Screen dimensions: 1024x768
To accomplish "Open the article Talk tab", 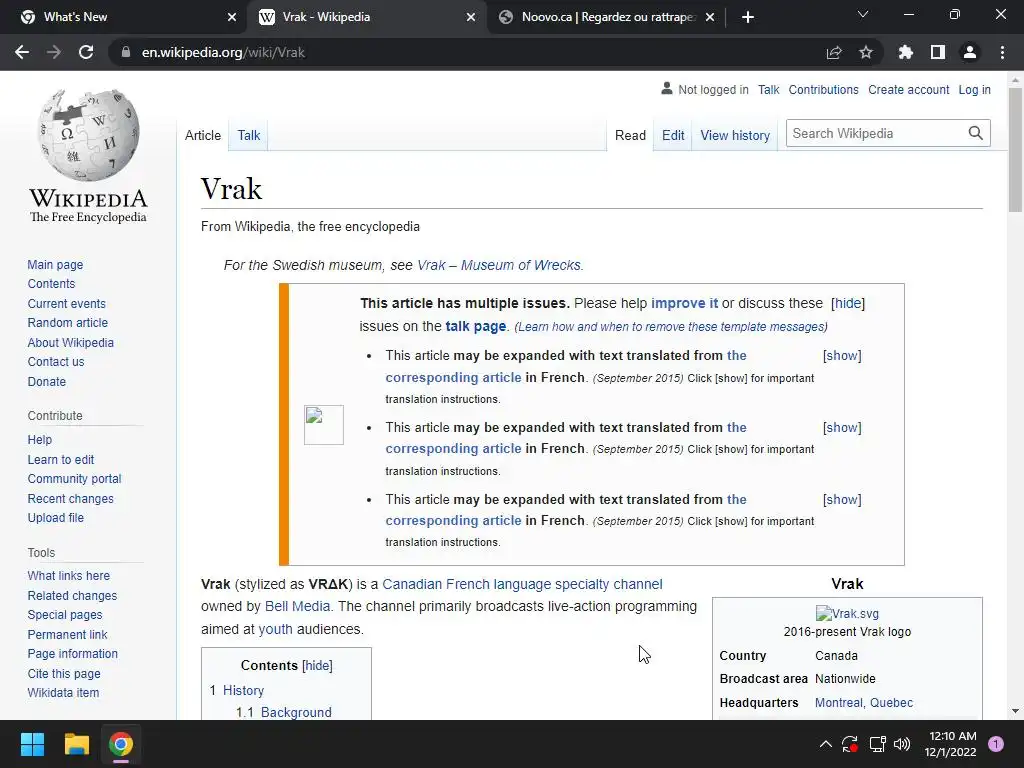I will tap(248, 135).
